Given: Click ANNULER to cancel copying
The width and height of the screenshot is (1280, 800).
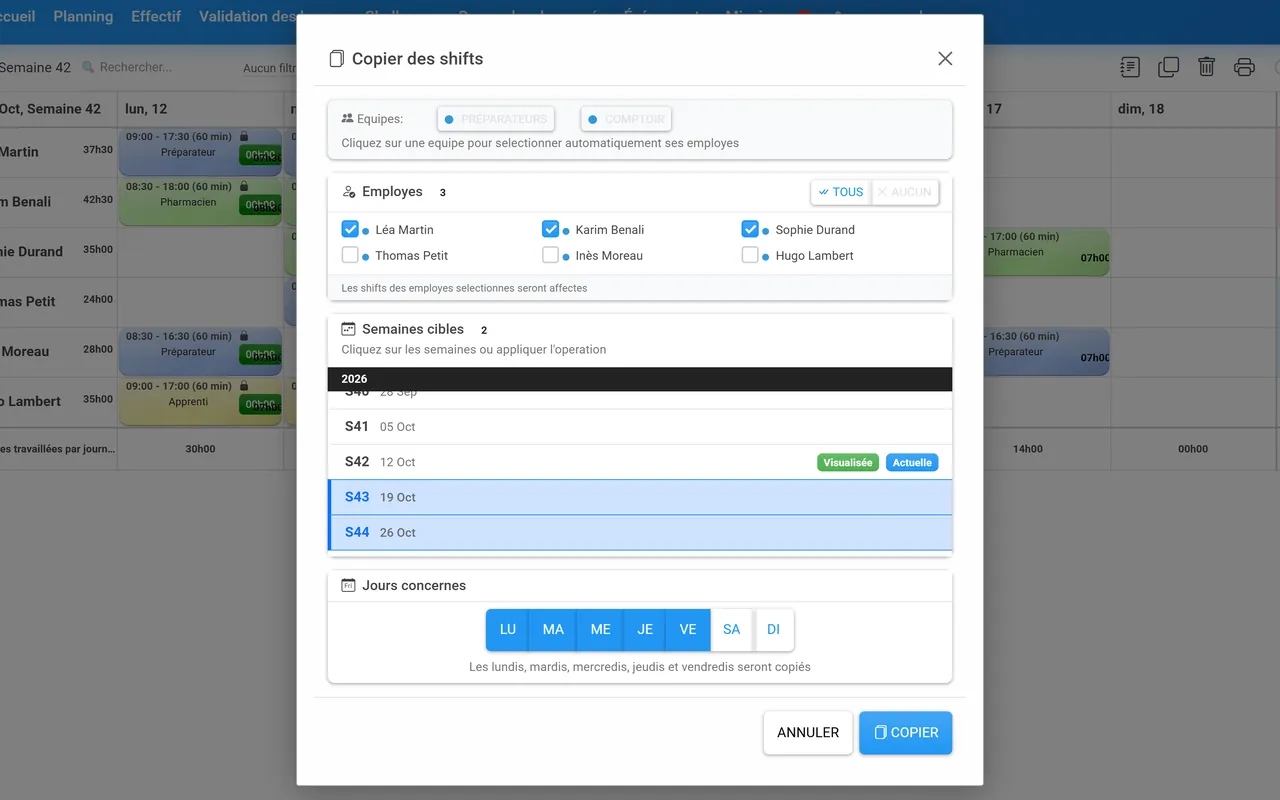Looking at the screenshot, I should click(x=808, y=733).
